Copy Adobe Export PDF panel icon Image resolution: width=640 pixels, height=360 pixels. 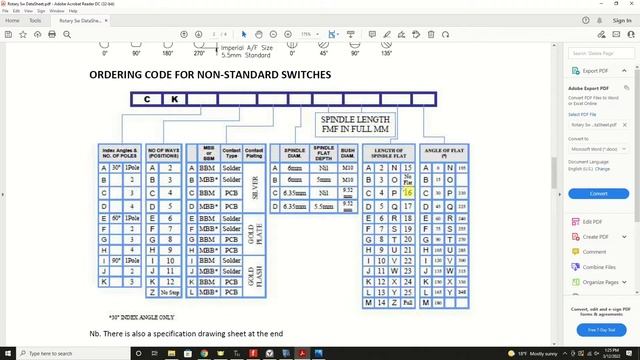click(627, 88)
